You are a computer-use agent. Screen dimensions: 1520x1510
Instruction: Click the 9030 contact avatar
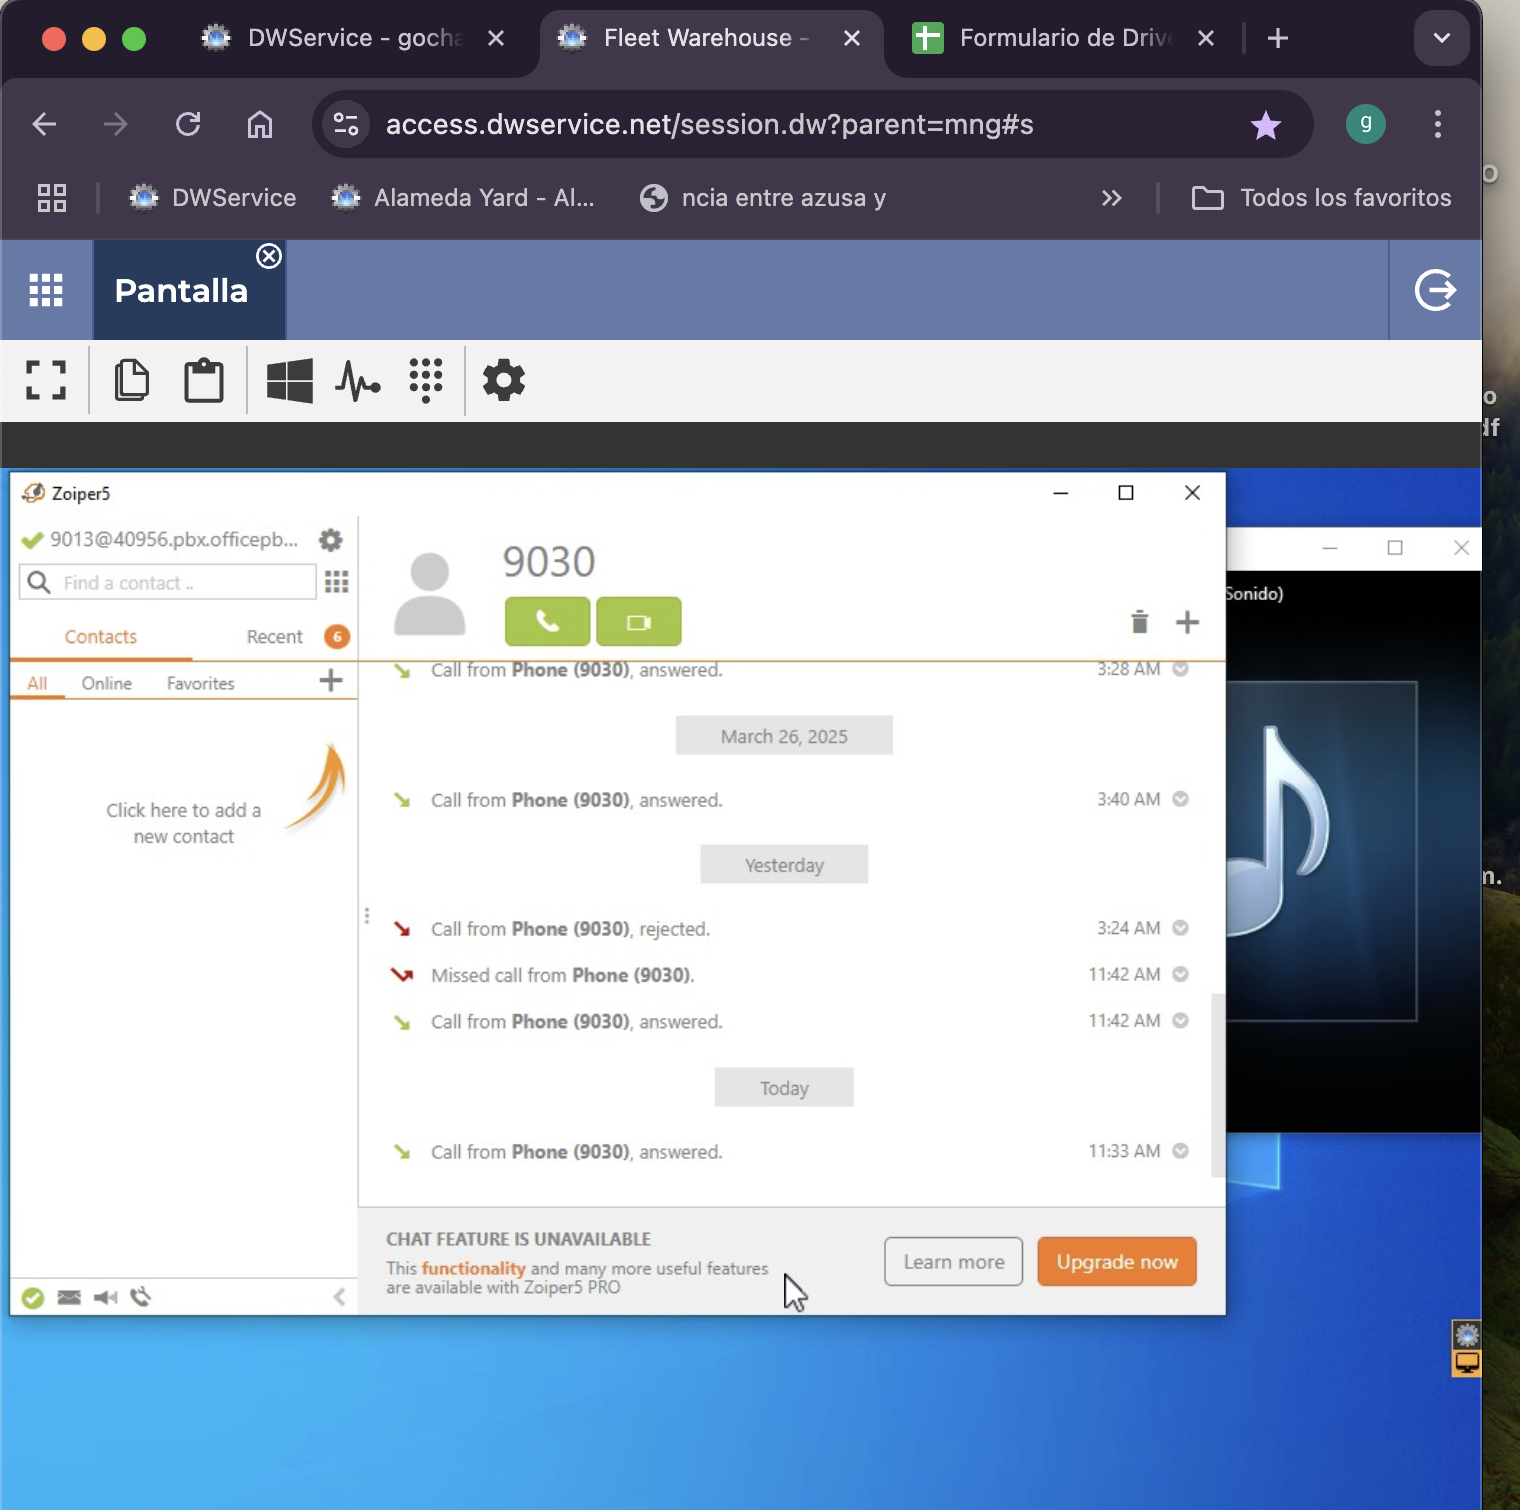pyautogui.click(x=430, y=595)
